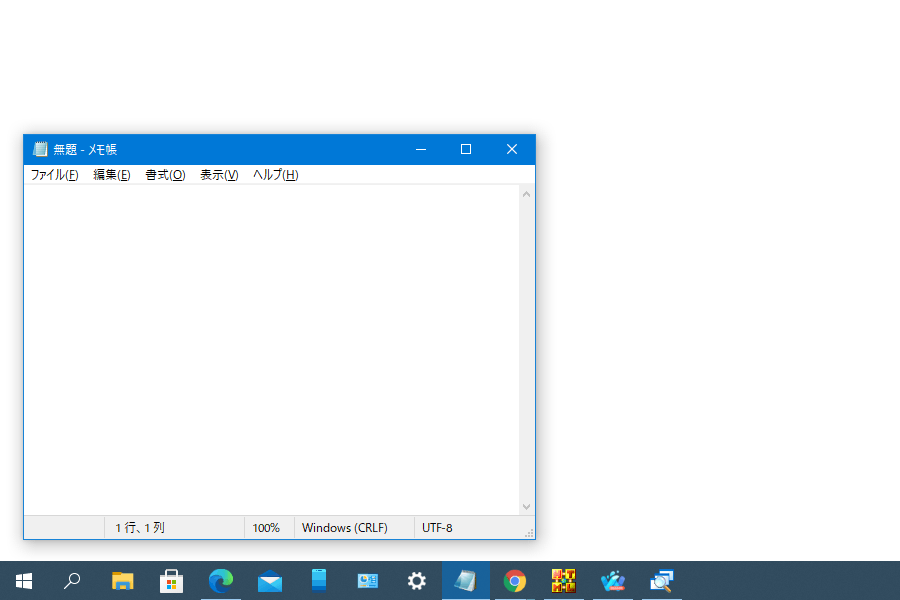Switch to Google Chrome on the taskbar

[515, 581]
